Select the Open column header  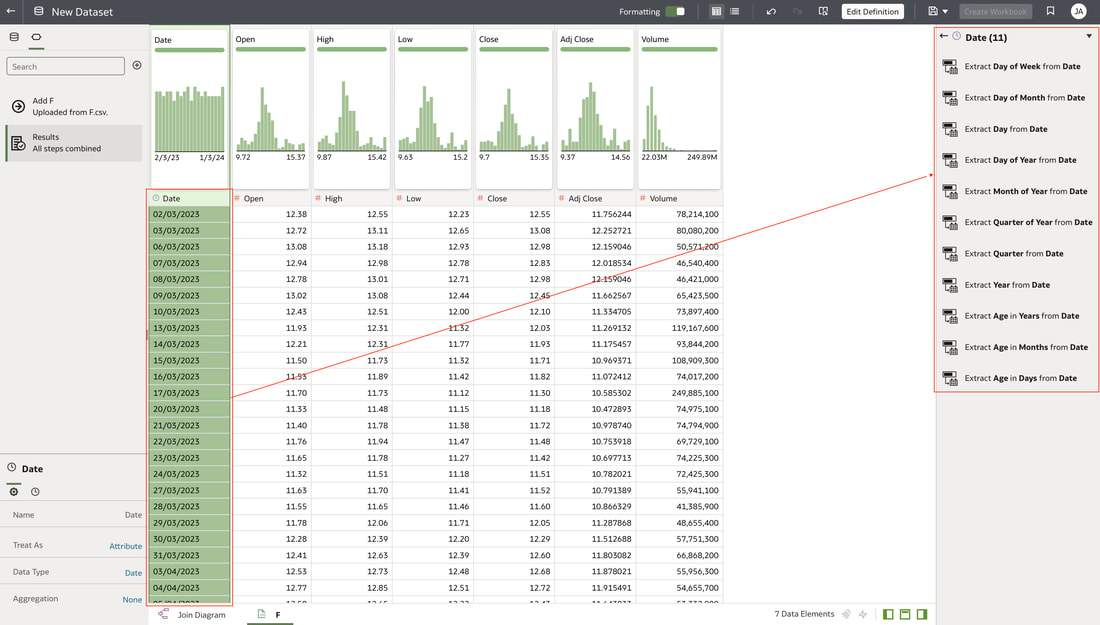tap(271, 199)
